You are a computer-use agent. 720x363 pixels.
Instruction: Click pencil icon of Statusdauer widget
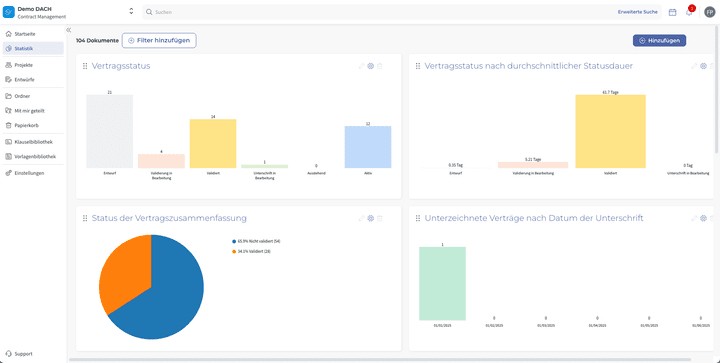coord(694,66)
